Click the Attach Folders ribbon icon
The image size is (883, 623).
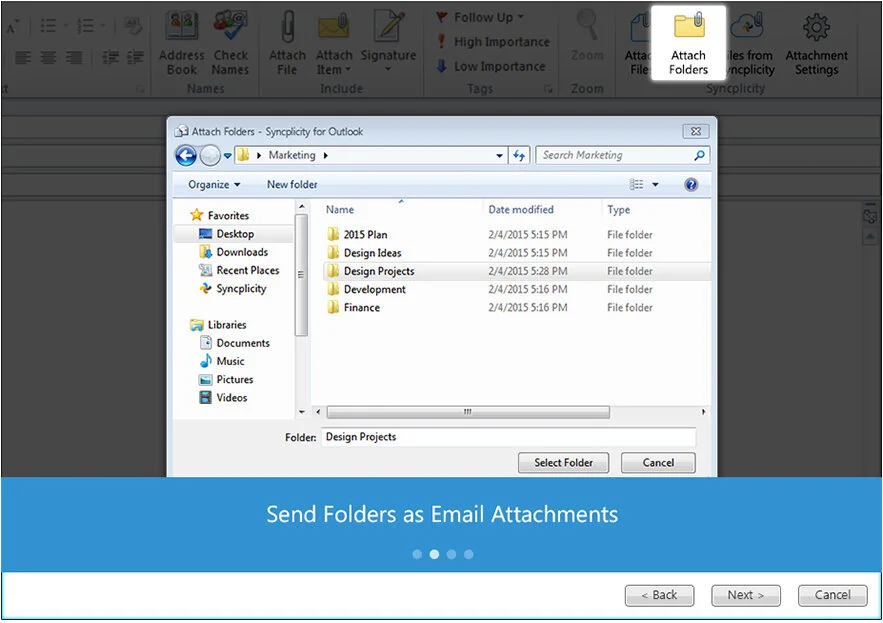tap(688, 25)
